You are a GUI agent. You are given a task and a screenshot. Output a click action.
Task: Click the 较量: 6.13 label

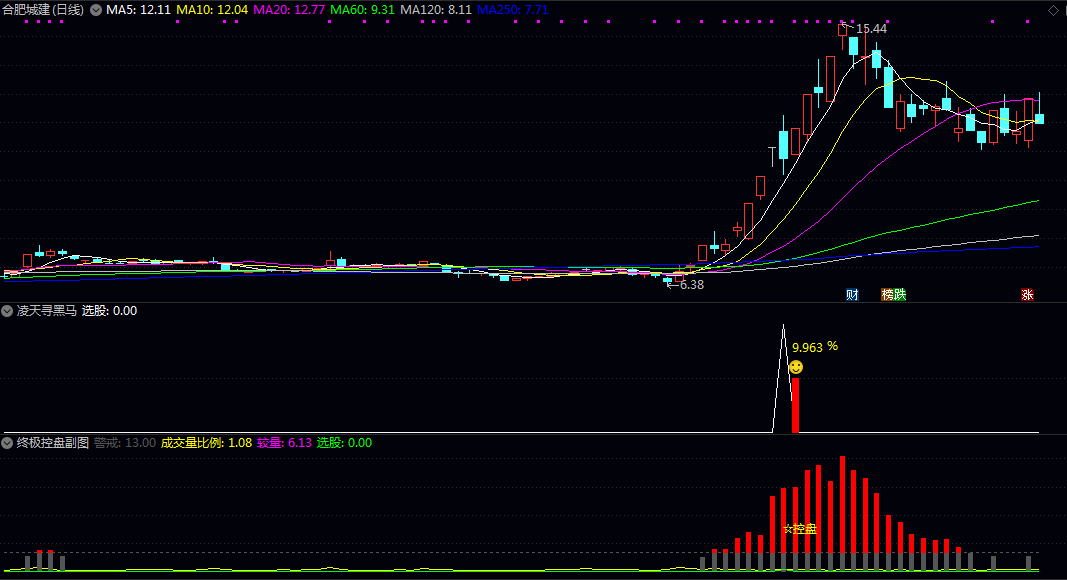284,443
